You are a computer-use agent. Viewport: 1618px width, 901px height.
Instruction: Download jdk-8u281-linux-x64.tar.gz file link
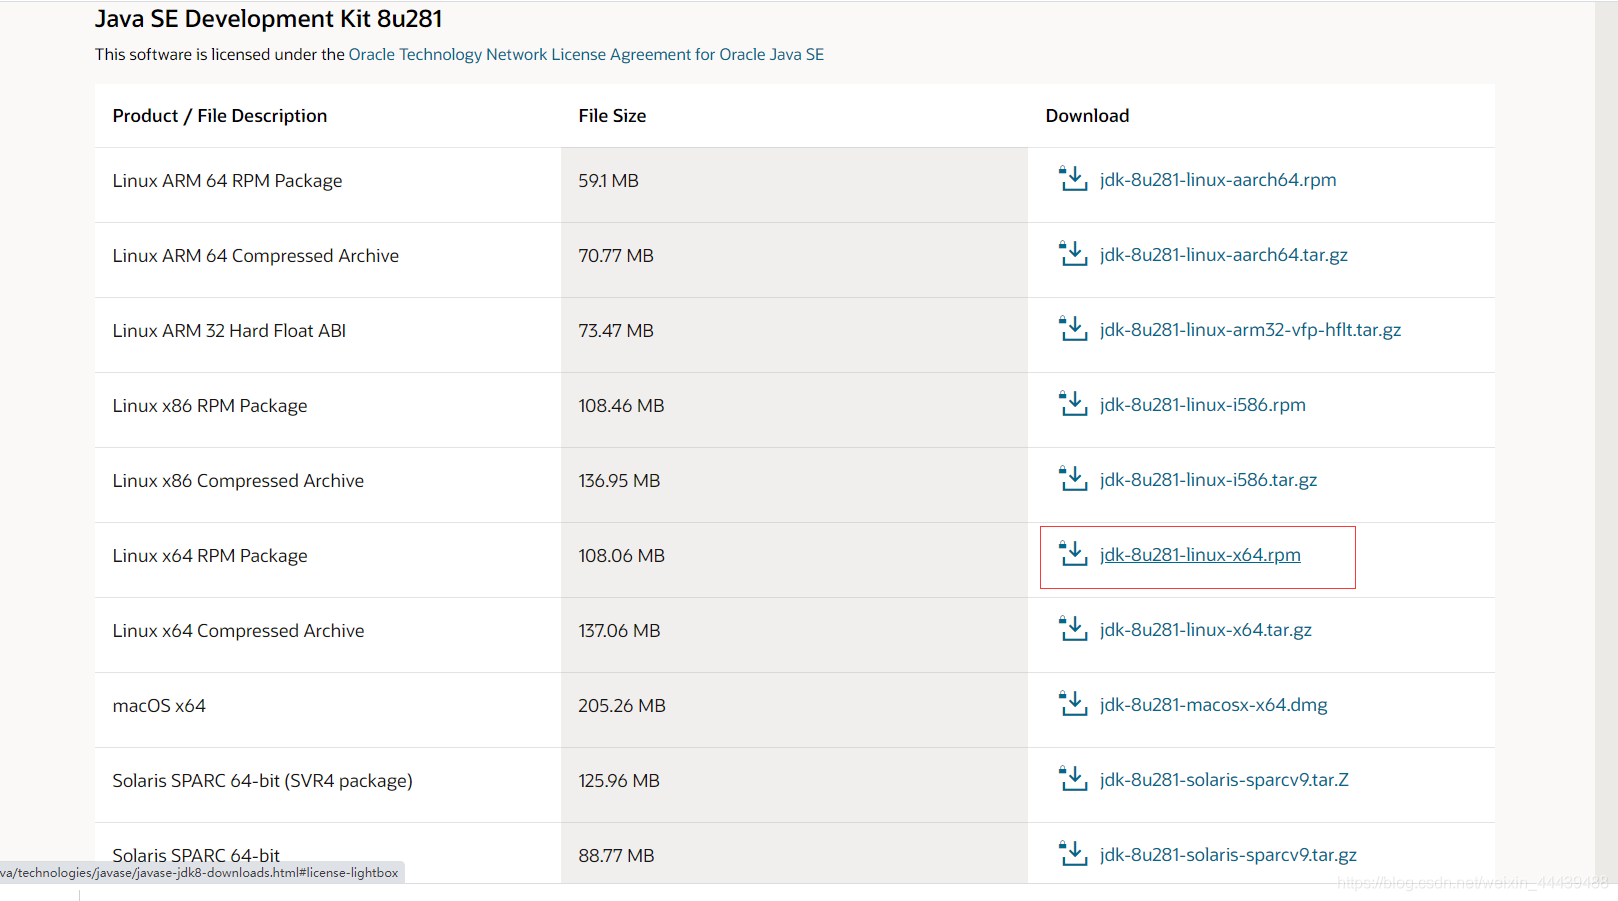tap(1206, 630)
